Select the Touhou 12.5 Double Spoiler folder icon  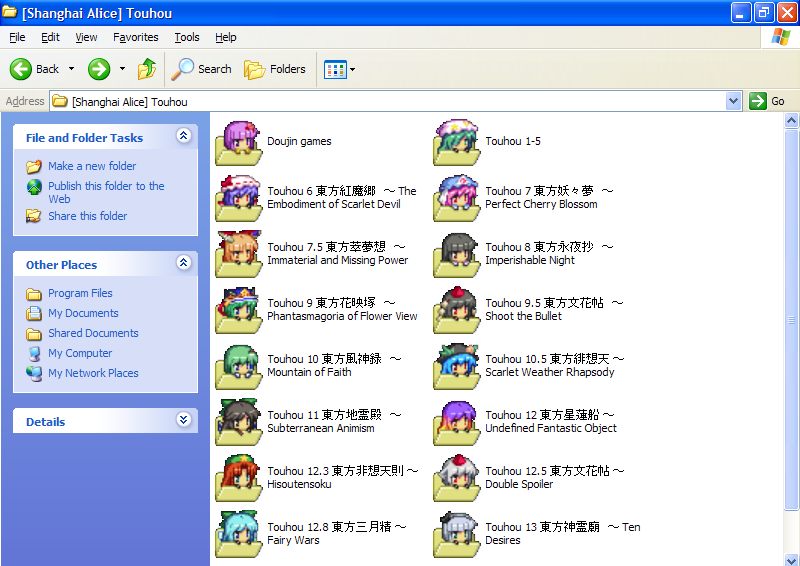(x=457, y=479)
